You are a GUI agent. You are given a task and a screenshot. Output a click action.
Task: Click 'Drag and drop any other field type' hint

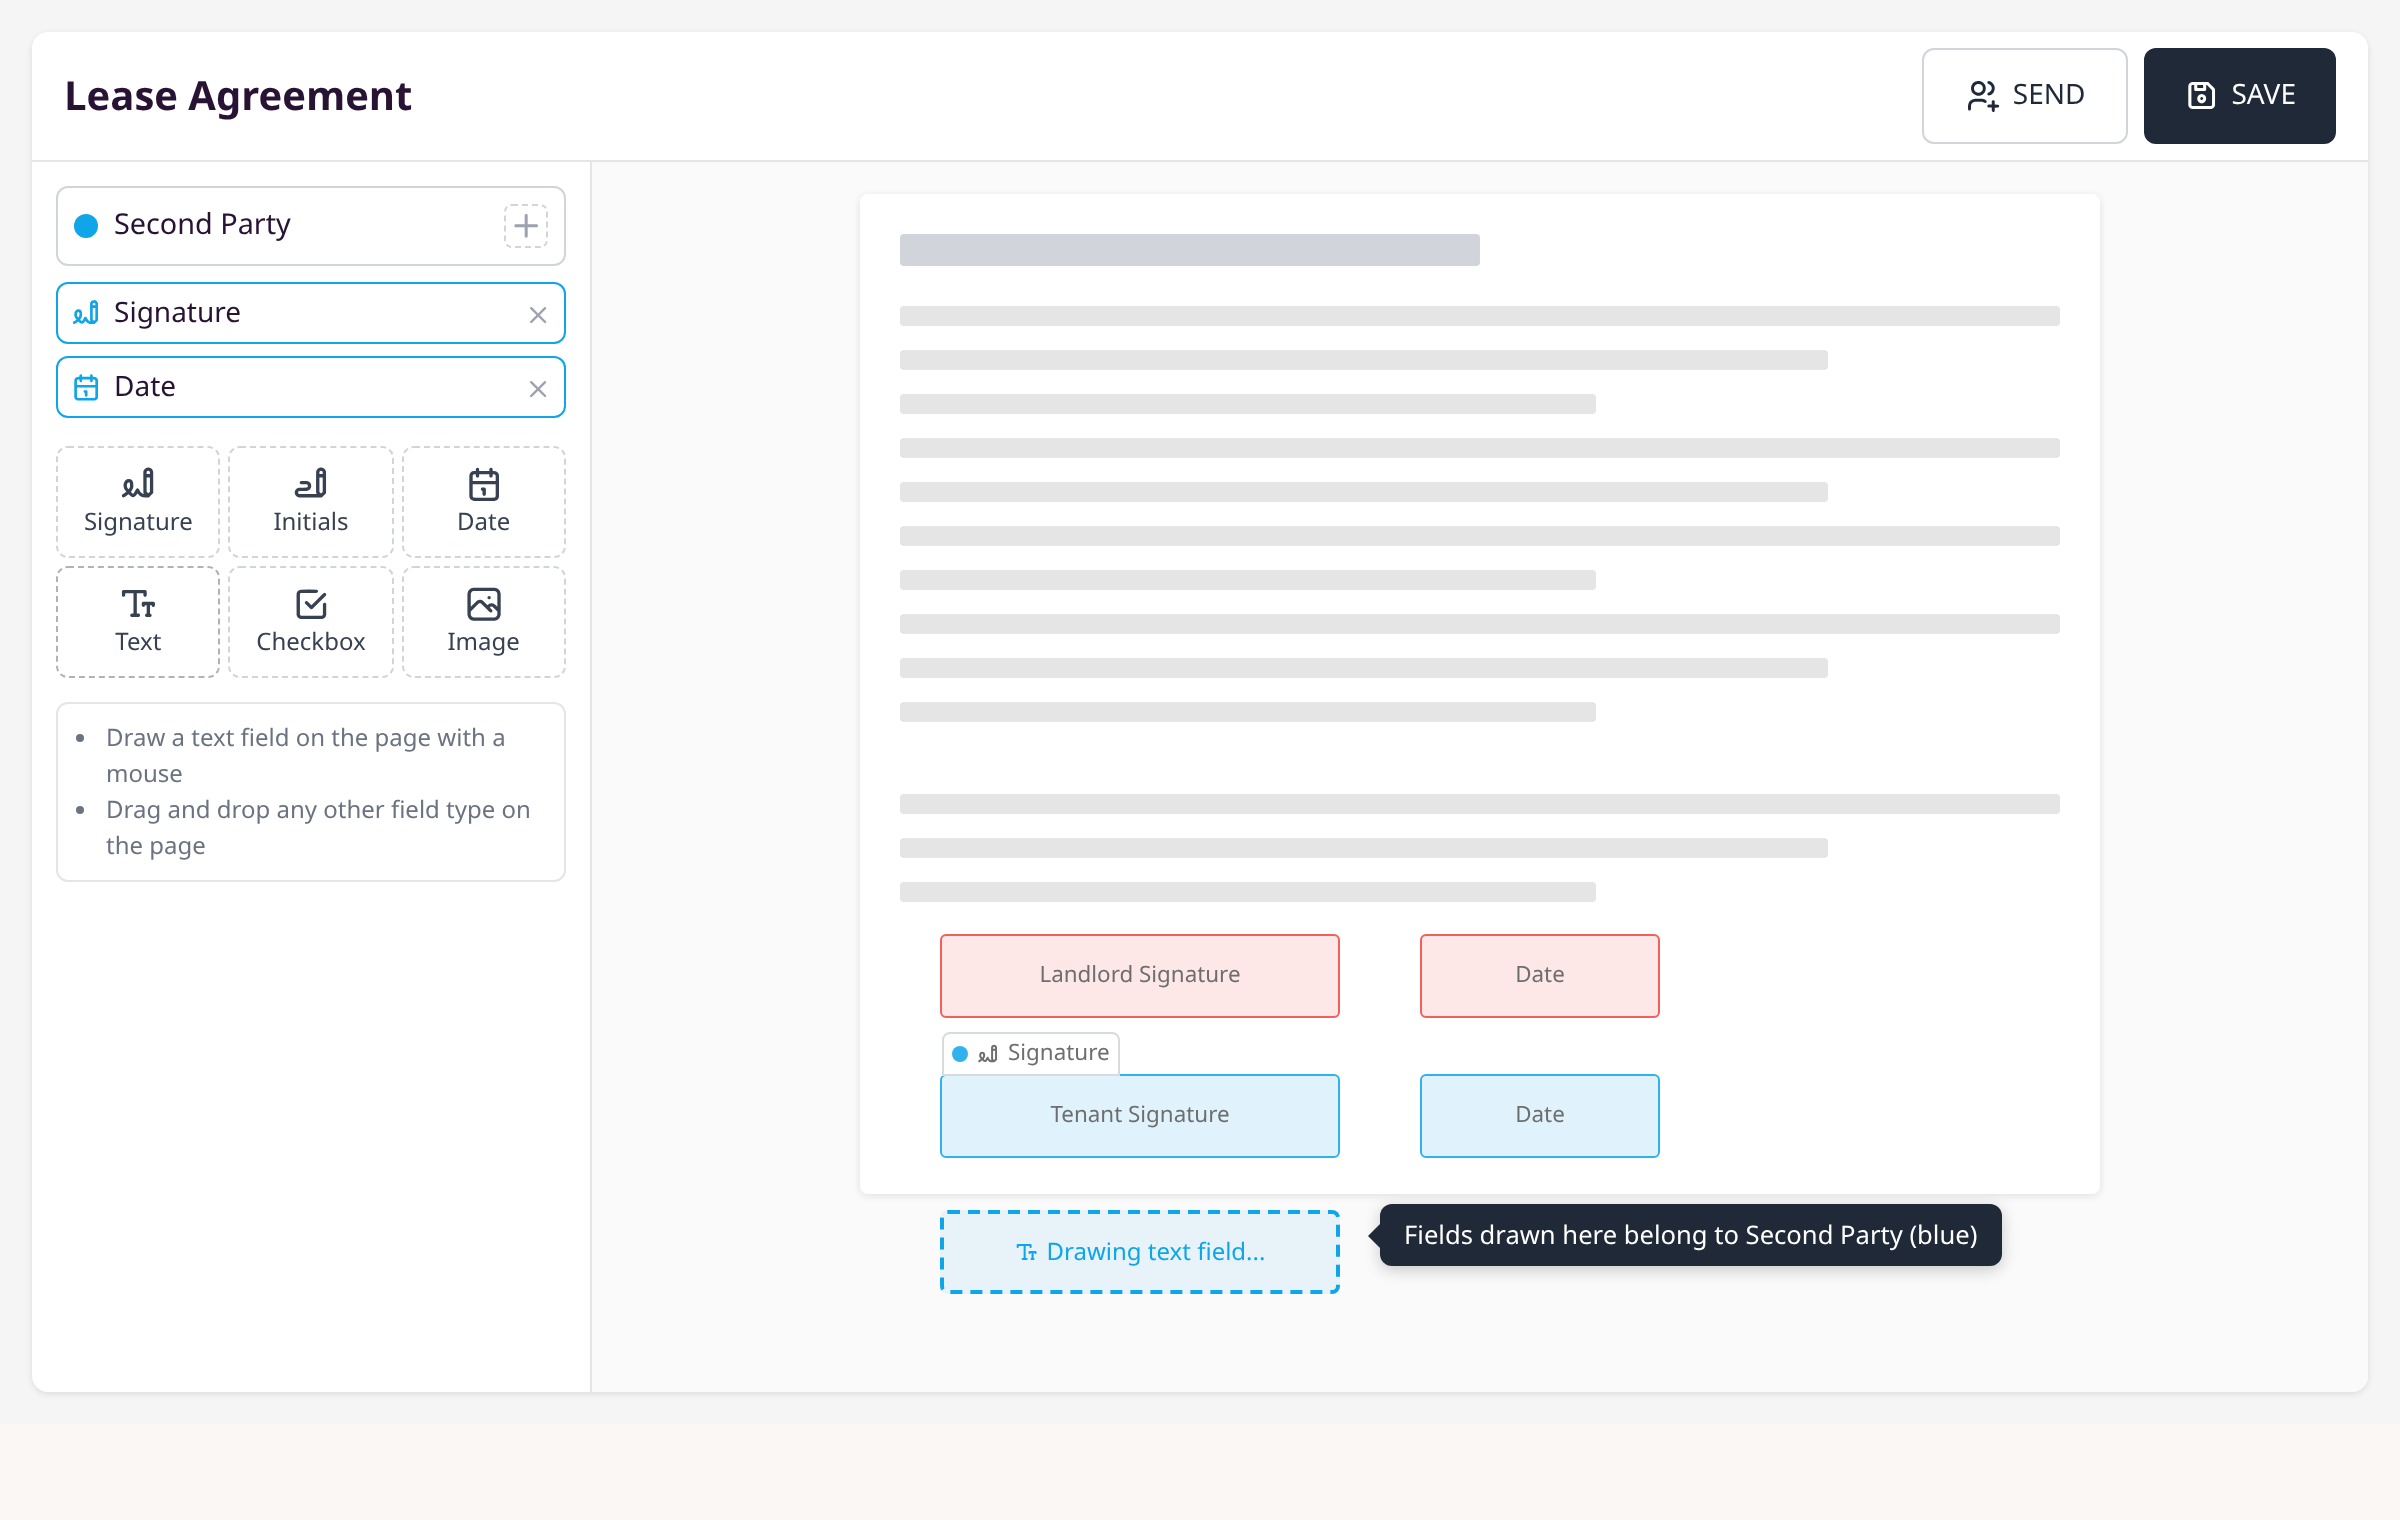tap(318, 828)
